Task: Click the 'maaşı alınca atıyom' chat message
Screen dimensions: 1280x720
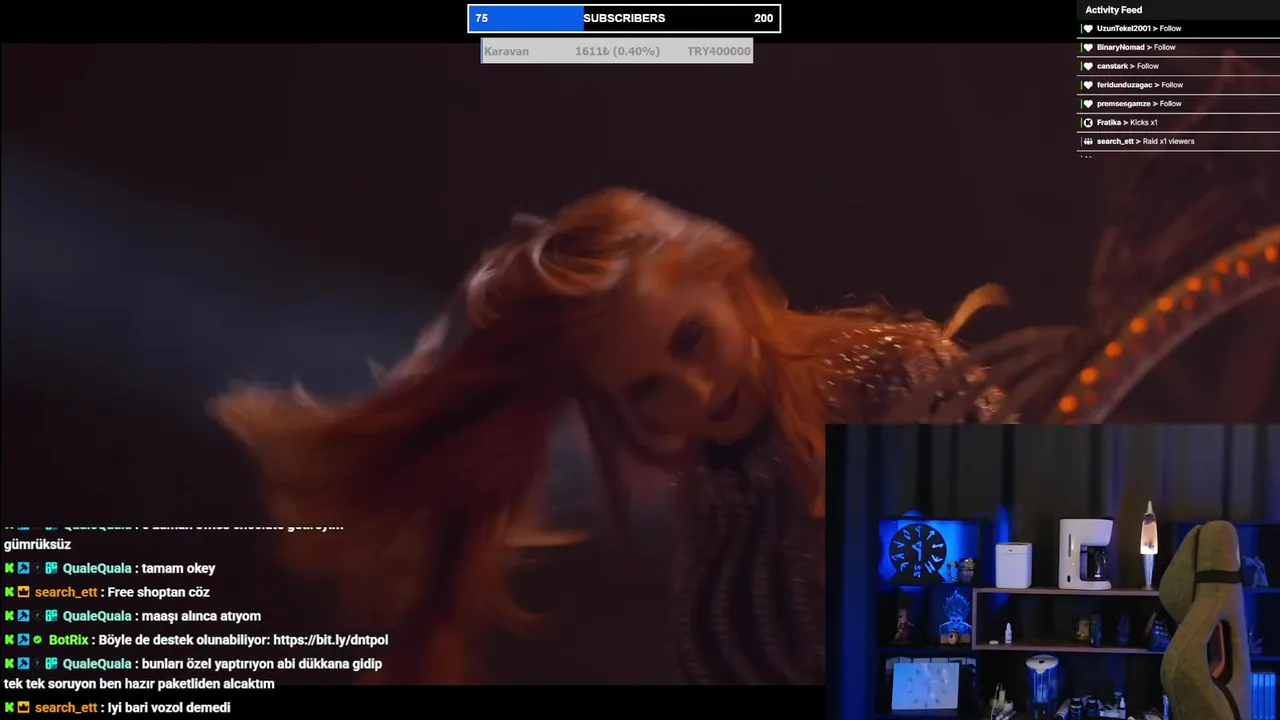Action: pyautogui.click(x=201, y=616)
